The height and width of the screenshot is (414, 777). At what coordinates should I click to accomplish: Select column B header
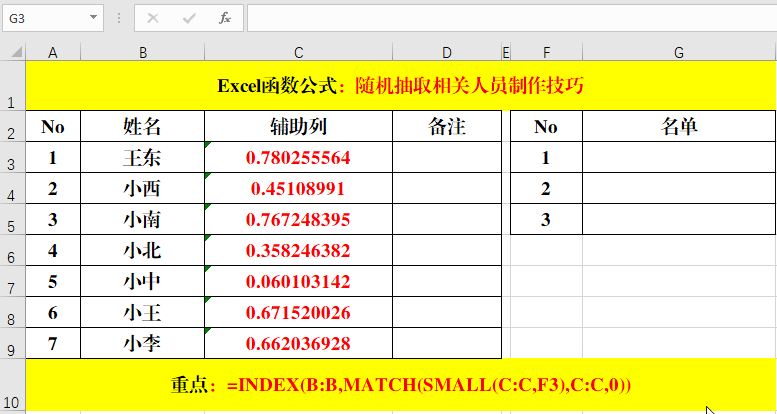click(142, 52)
